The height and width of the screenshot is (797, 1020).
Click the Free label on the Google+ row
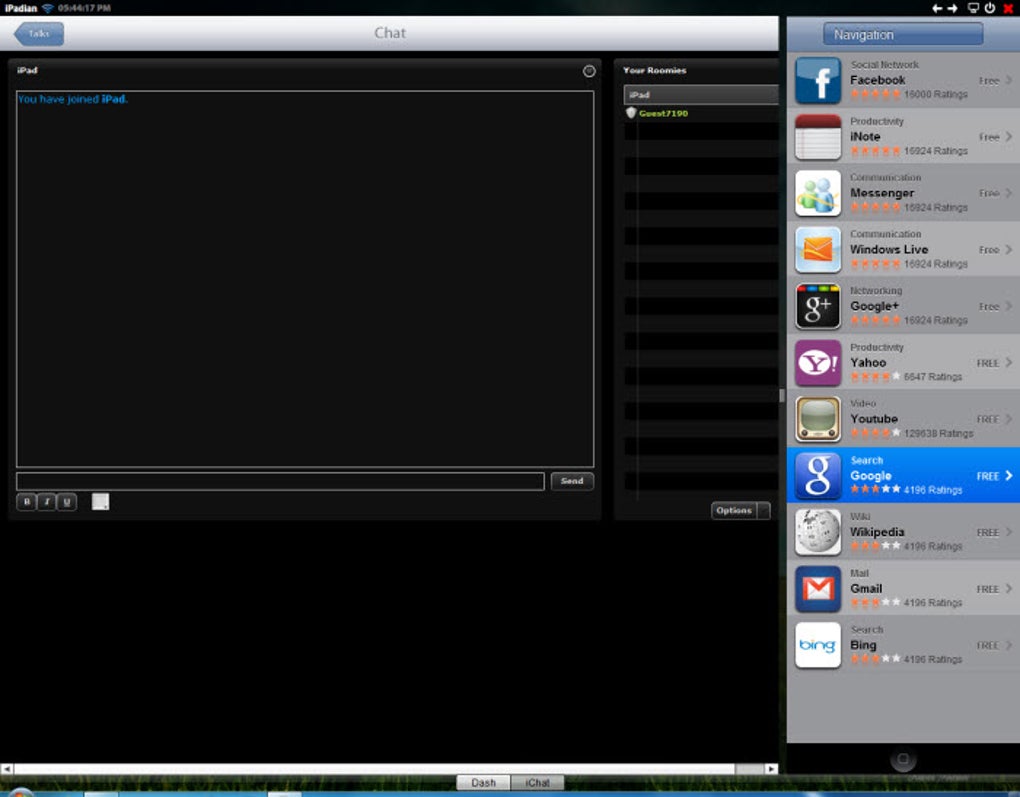coord(989,306)
